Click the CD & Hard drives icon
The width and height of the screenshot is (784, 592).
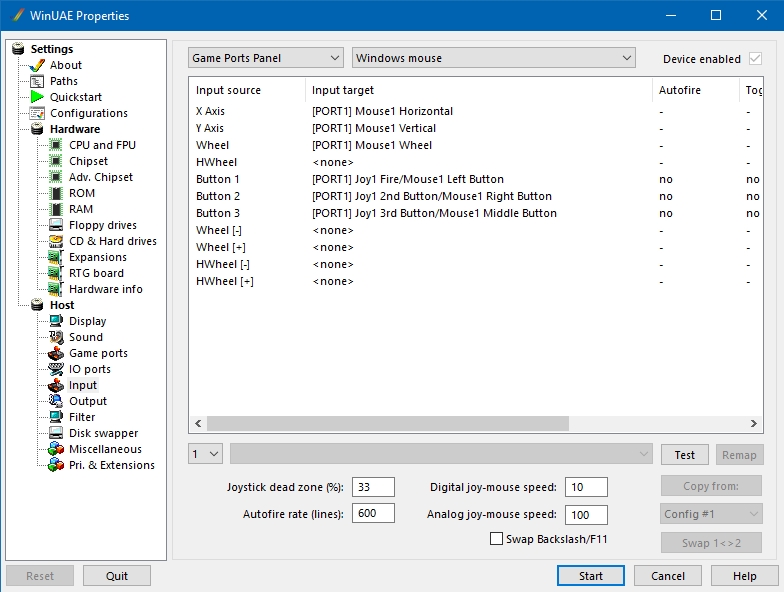56,242
